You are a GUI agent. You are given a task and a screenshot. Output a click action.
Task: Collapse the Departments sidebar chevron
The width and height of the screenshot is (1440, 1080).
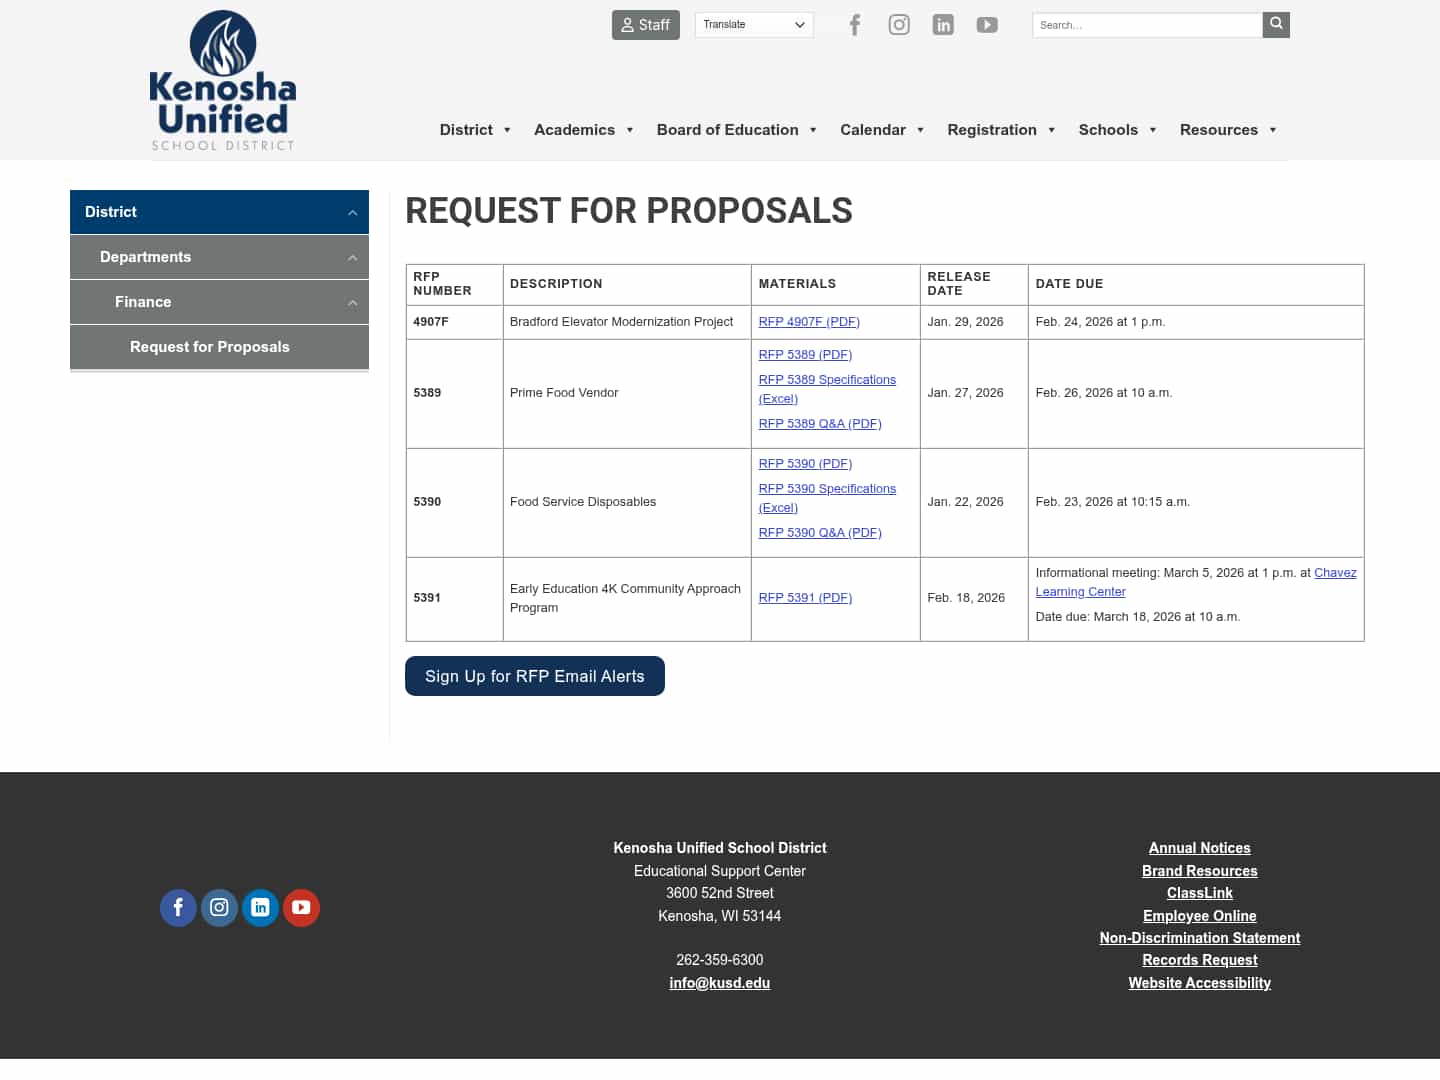(x=352, y=258)
